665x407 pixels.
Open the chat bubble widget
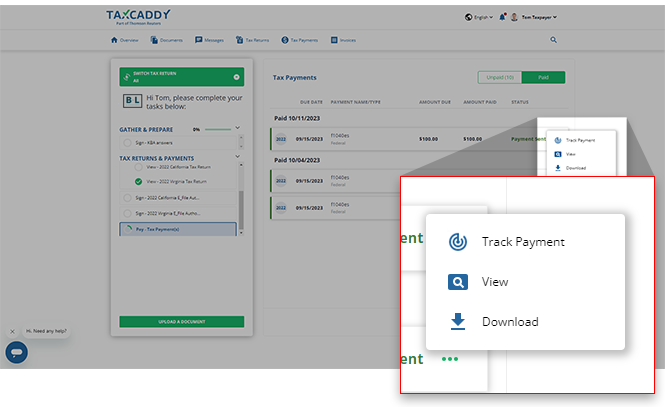(17, 352)
